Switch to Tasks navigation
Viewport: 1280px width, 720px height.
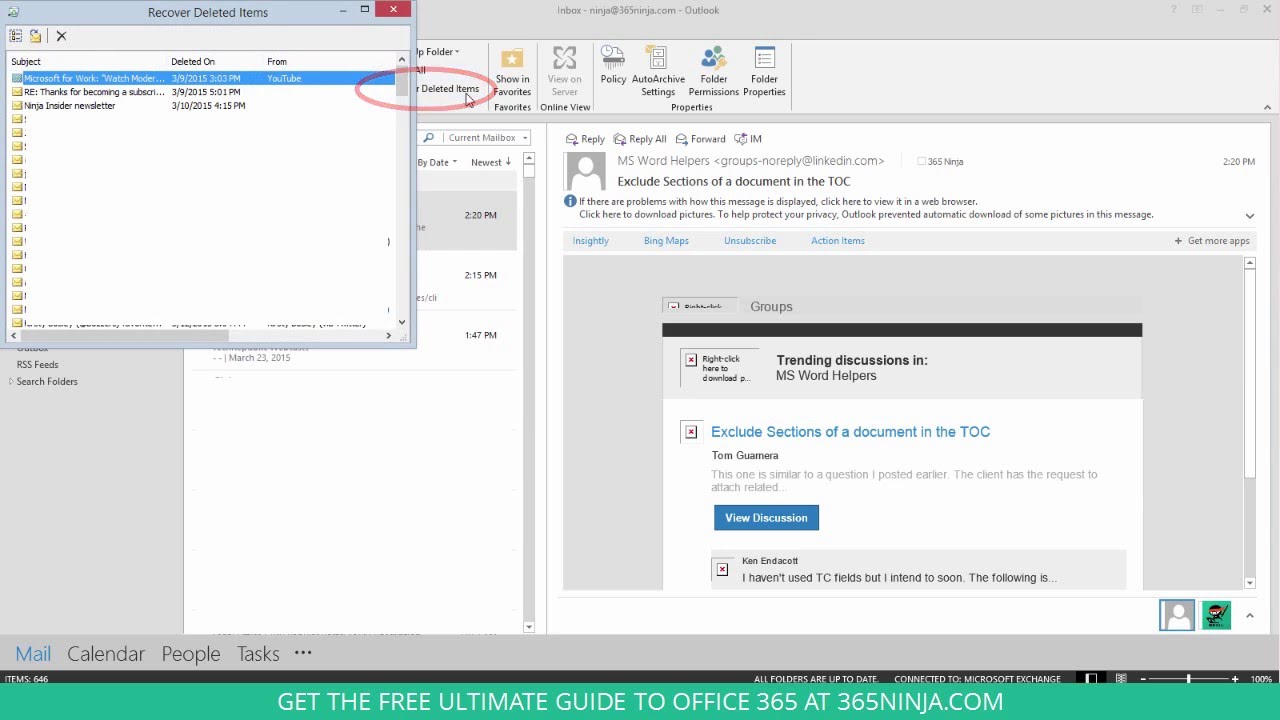pos(258,654)
